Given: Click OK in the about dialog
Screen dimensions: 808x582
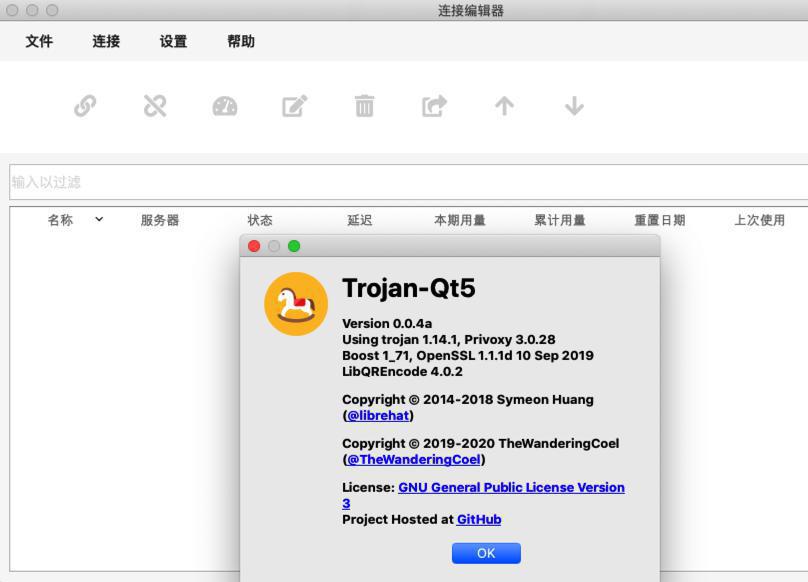Looking at the screenshot, I should click(486, 553).
